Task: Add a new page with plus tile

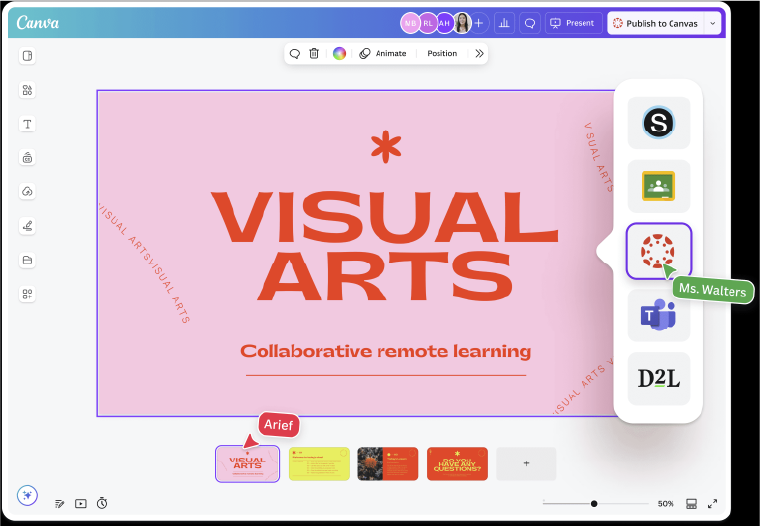Action: pos(526,464)
